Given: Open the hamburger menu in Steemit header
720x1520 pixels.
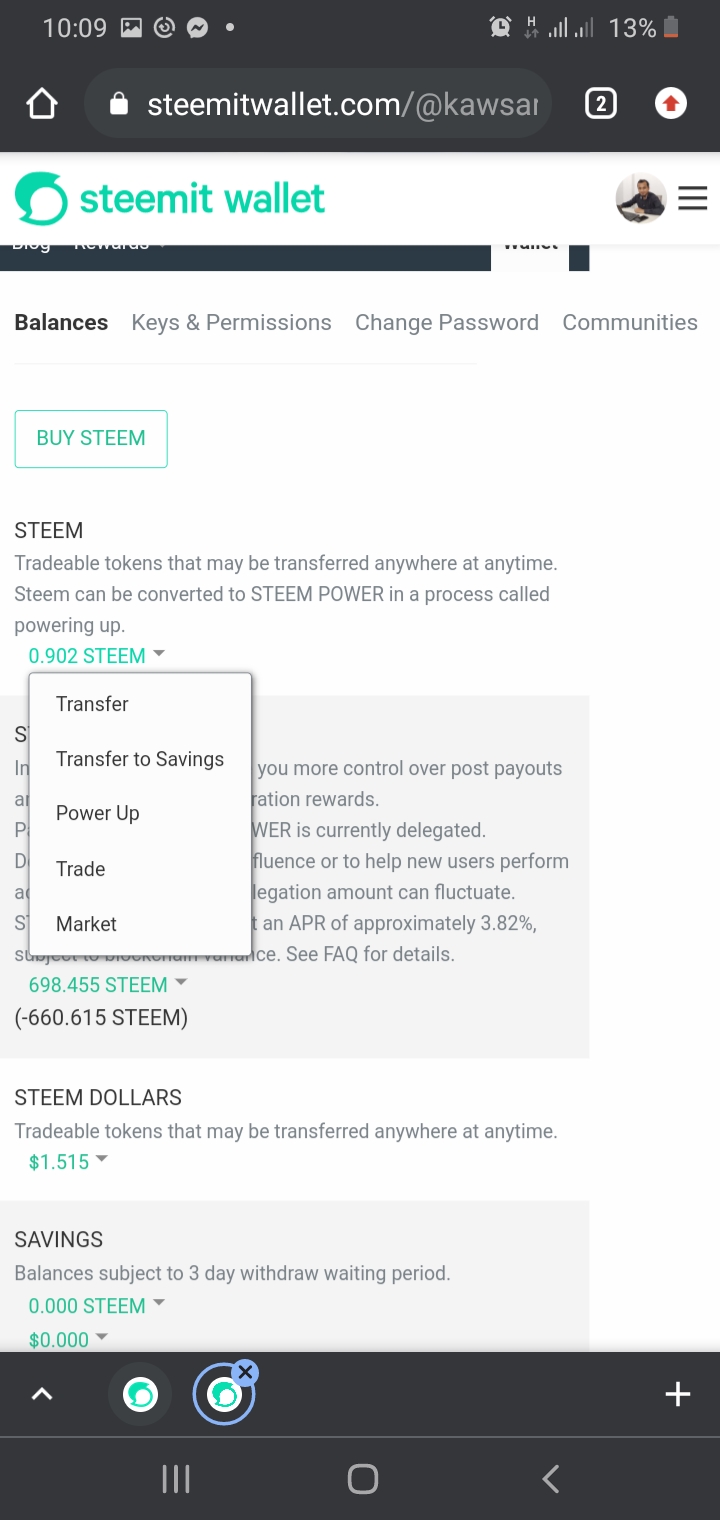Looking at the screenshot, I should 692,199.
